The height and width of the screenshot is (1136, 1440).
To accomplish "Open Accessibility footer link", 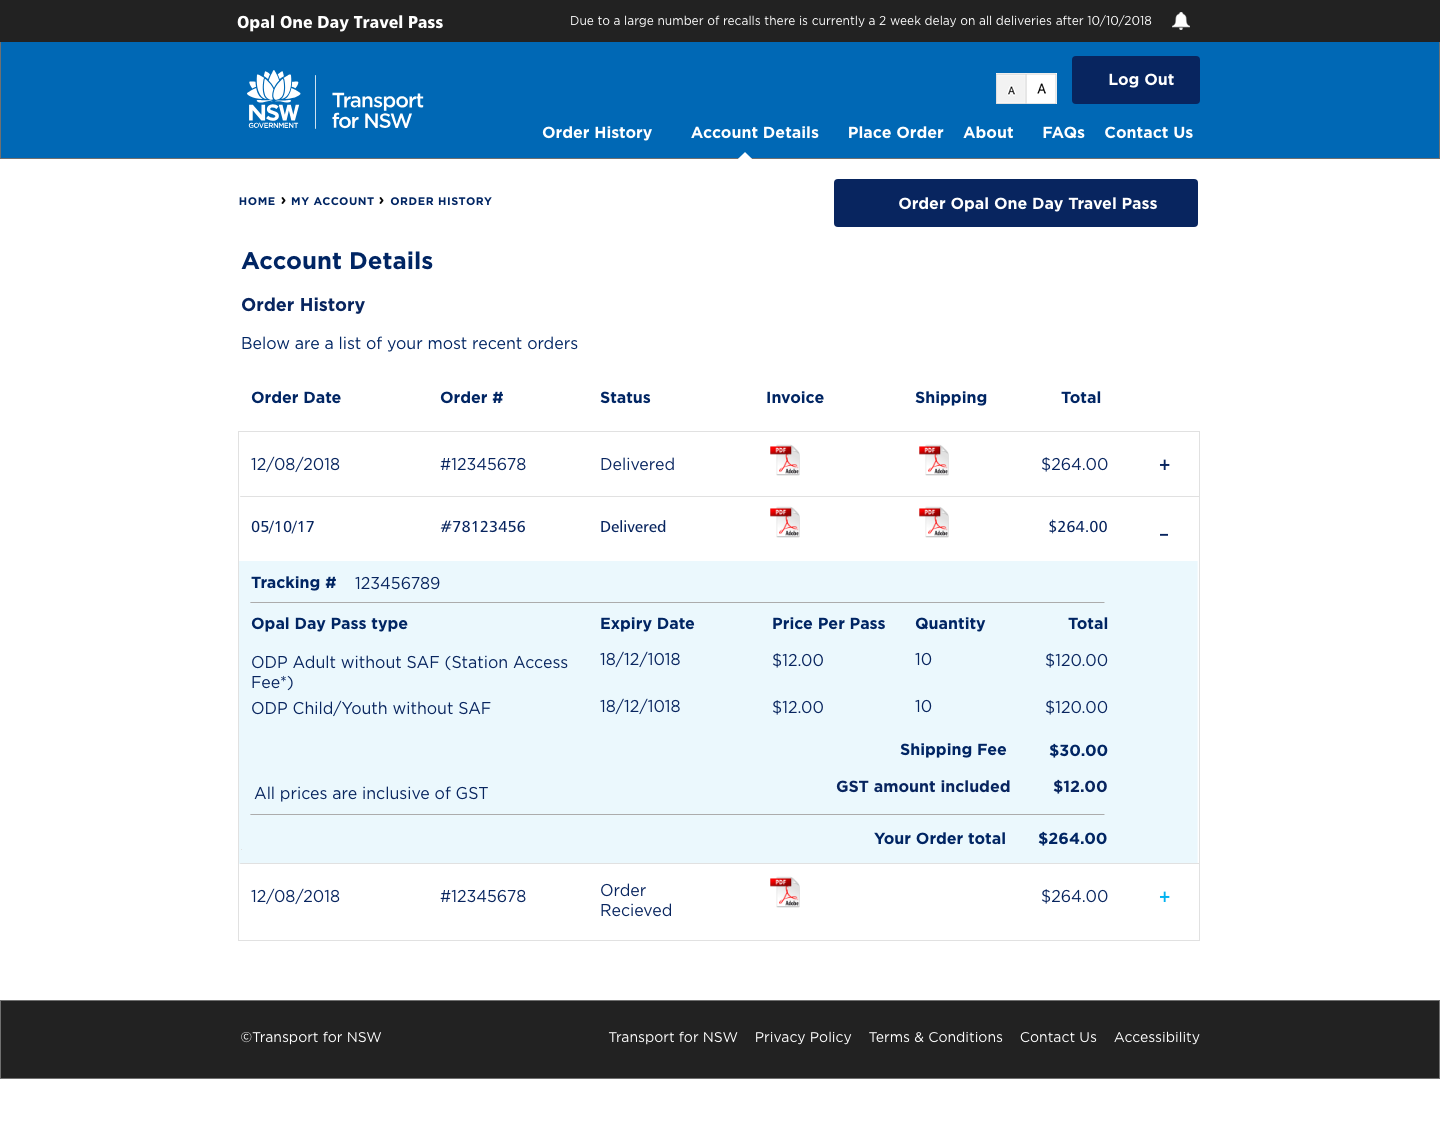I will pyautogui.click(x=1157, y=1037).
